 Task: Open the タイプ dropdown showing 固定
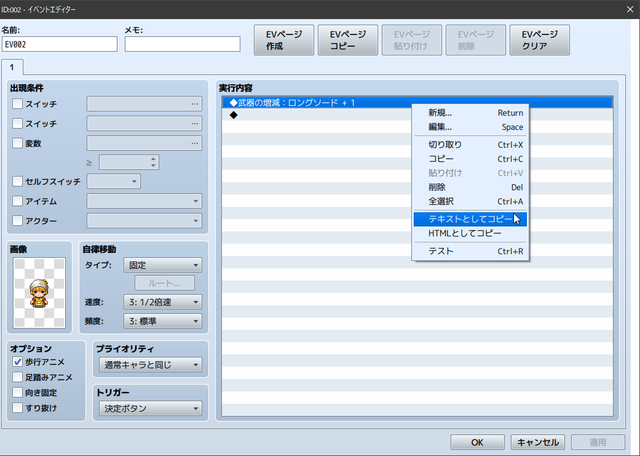tap(162, 265)
